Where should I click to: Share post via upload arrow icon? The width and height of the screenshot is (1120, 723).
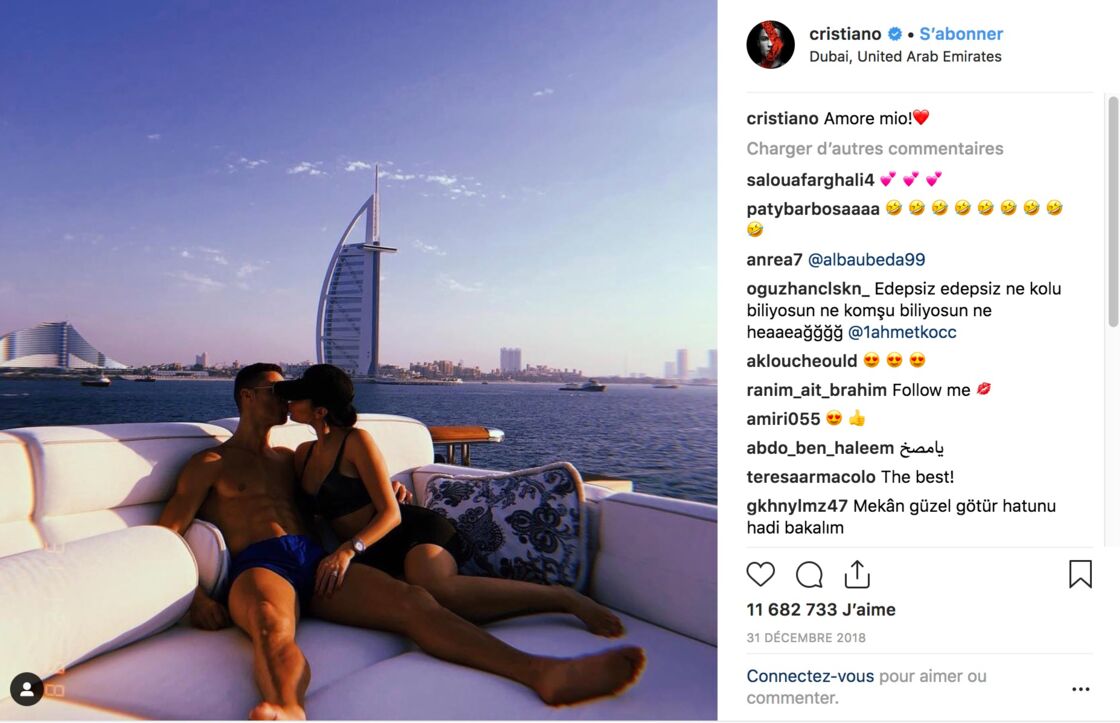pos(857,574)
